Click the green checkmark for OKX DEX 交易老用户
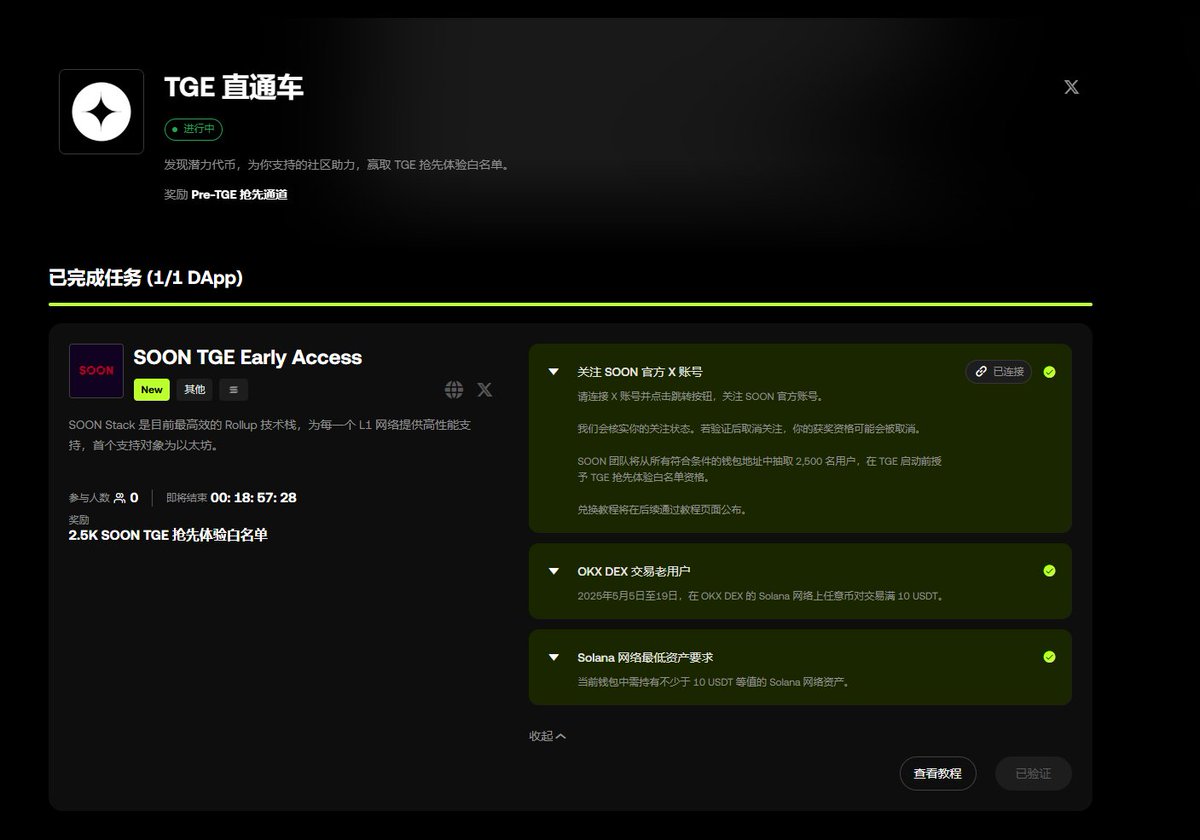1200x840 pixels. coord(1049,571)
